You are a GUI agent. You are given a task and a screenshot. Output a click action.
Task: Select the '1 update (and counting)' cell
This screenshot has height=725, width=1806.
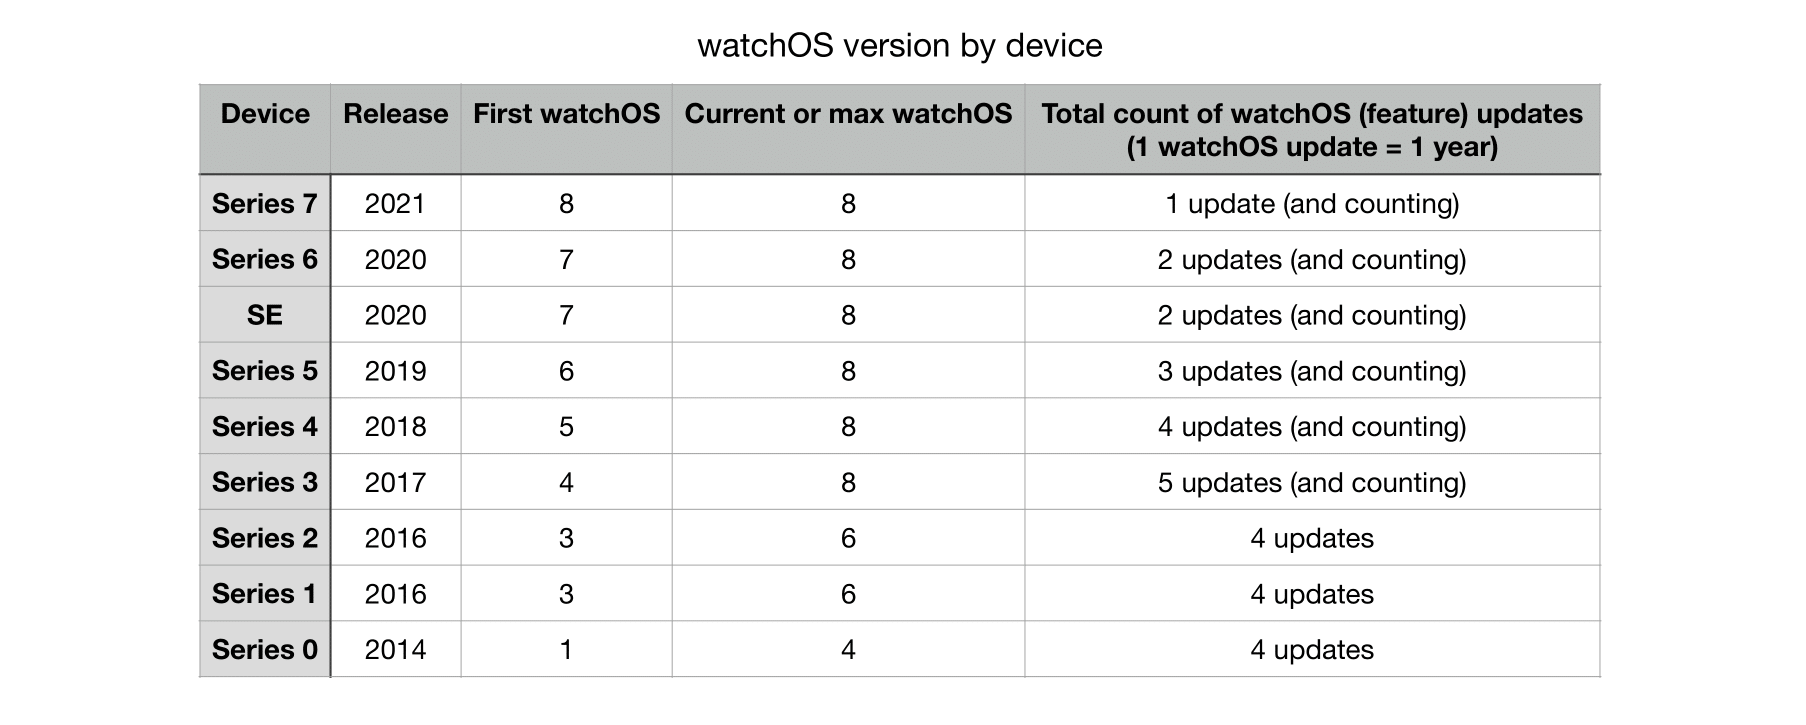coord(1312,204)
